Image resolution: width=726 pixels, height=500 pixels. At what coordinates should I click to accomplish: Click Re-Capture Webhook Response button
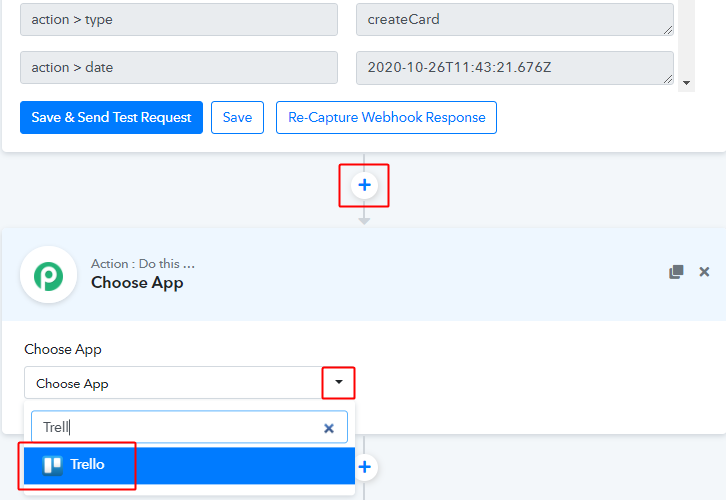tap(387, 118)
